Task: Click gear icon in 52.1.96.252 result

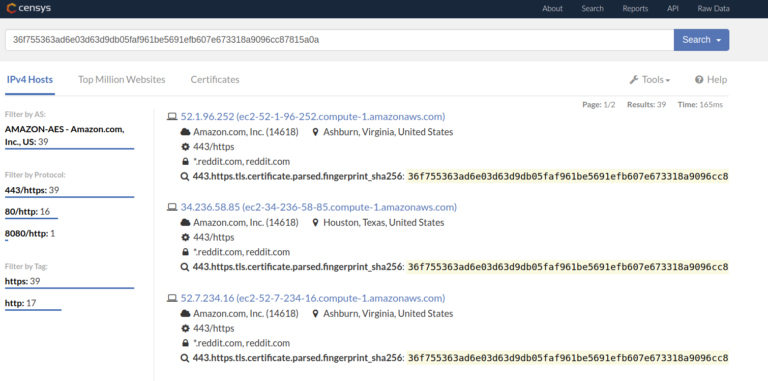Action: pyautogui.click(x=185, y=147)
